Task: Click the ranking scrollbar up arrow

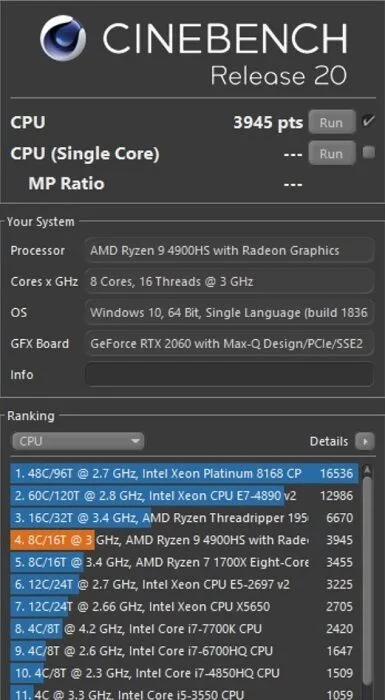Action: tap(368, 470)
